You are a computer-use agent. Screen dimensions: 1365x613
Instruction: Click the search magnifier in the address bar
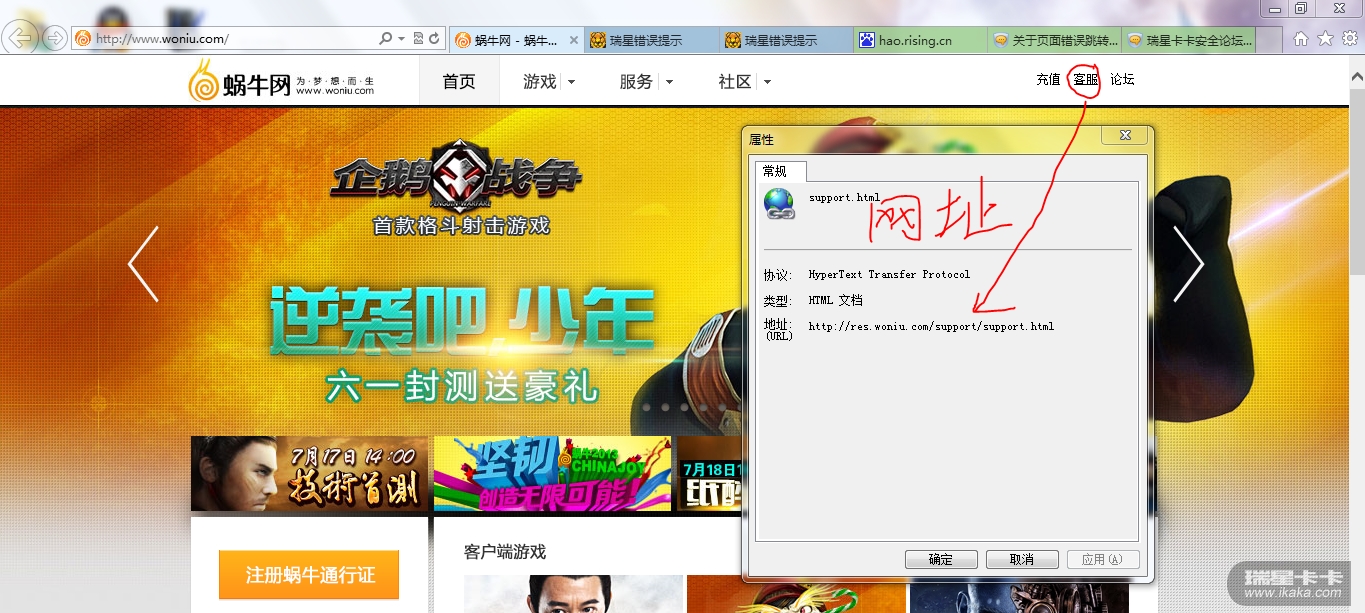(x=386, y=39)
